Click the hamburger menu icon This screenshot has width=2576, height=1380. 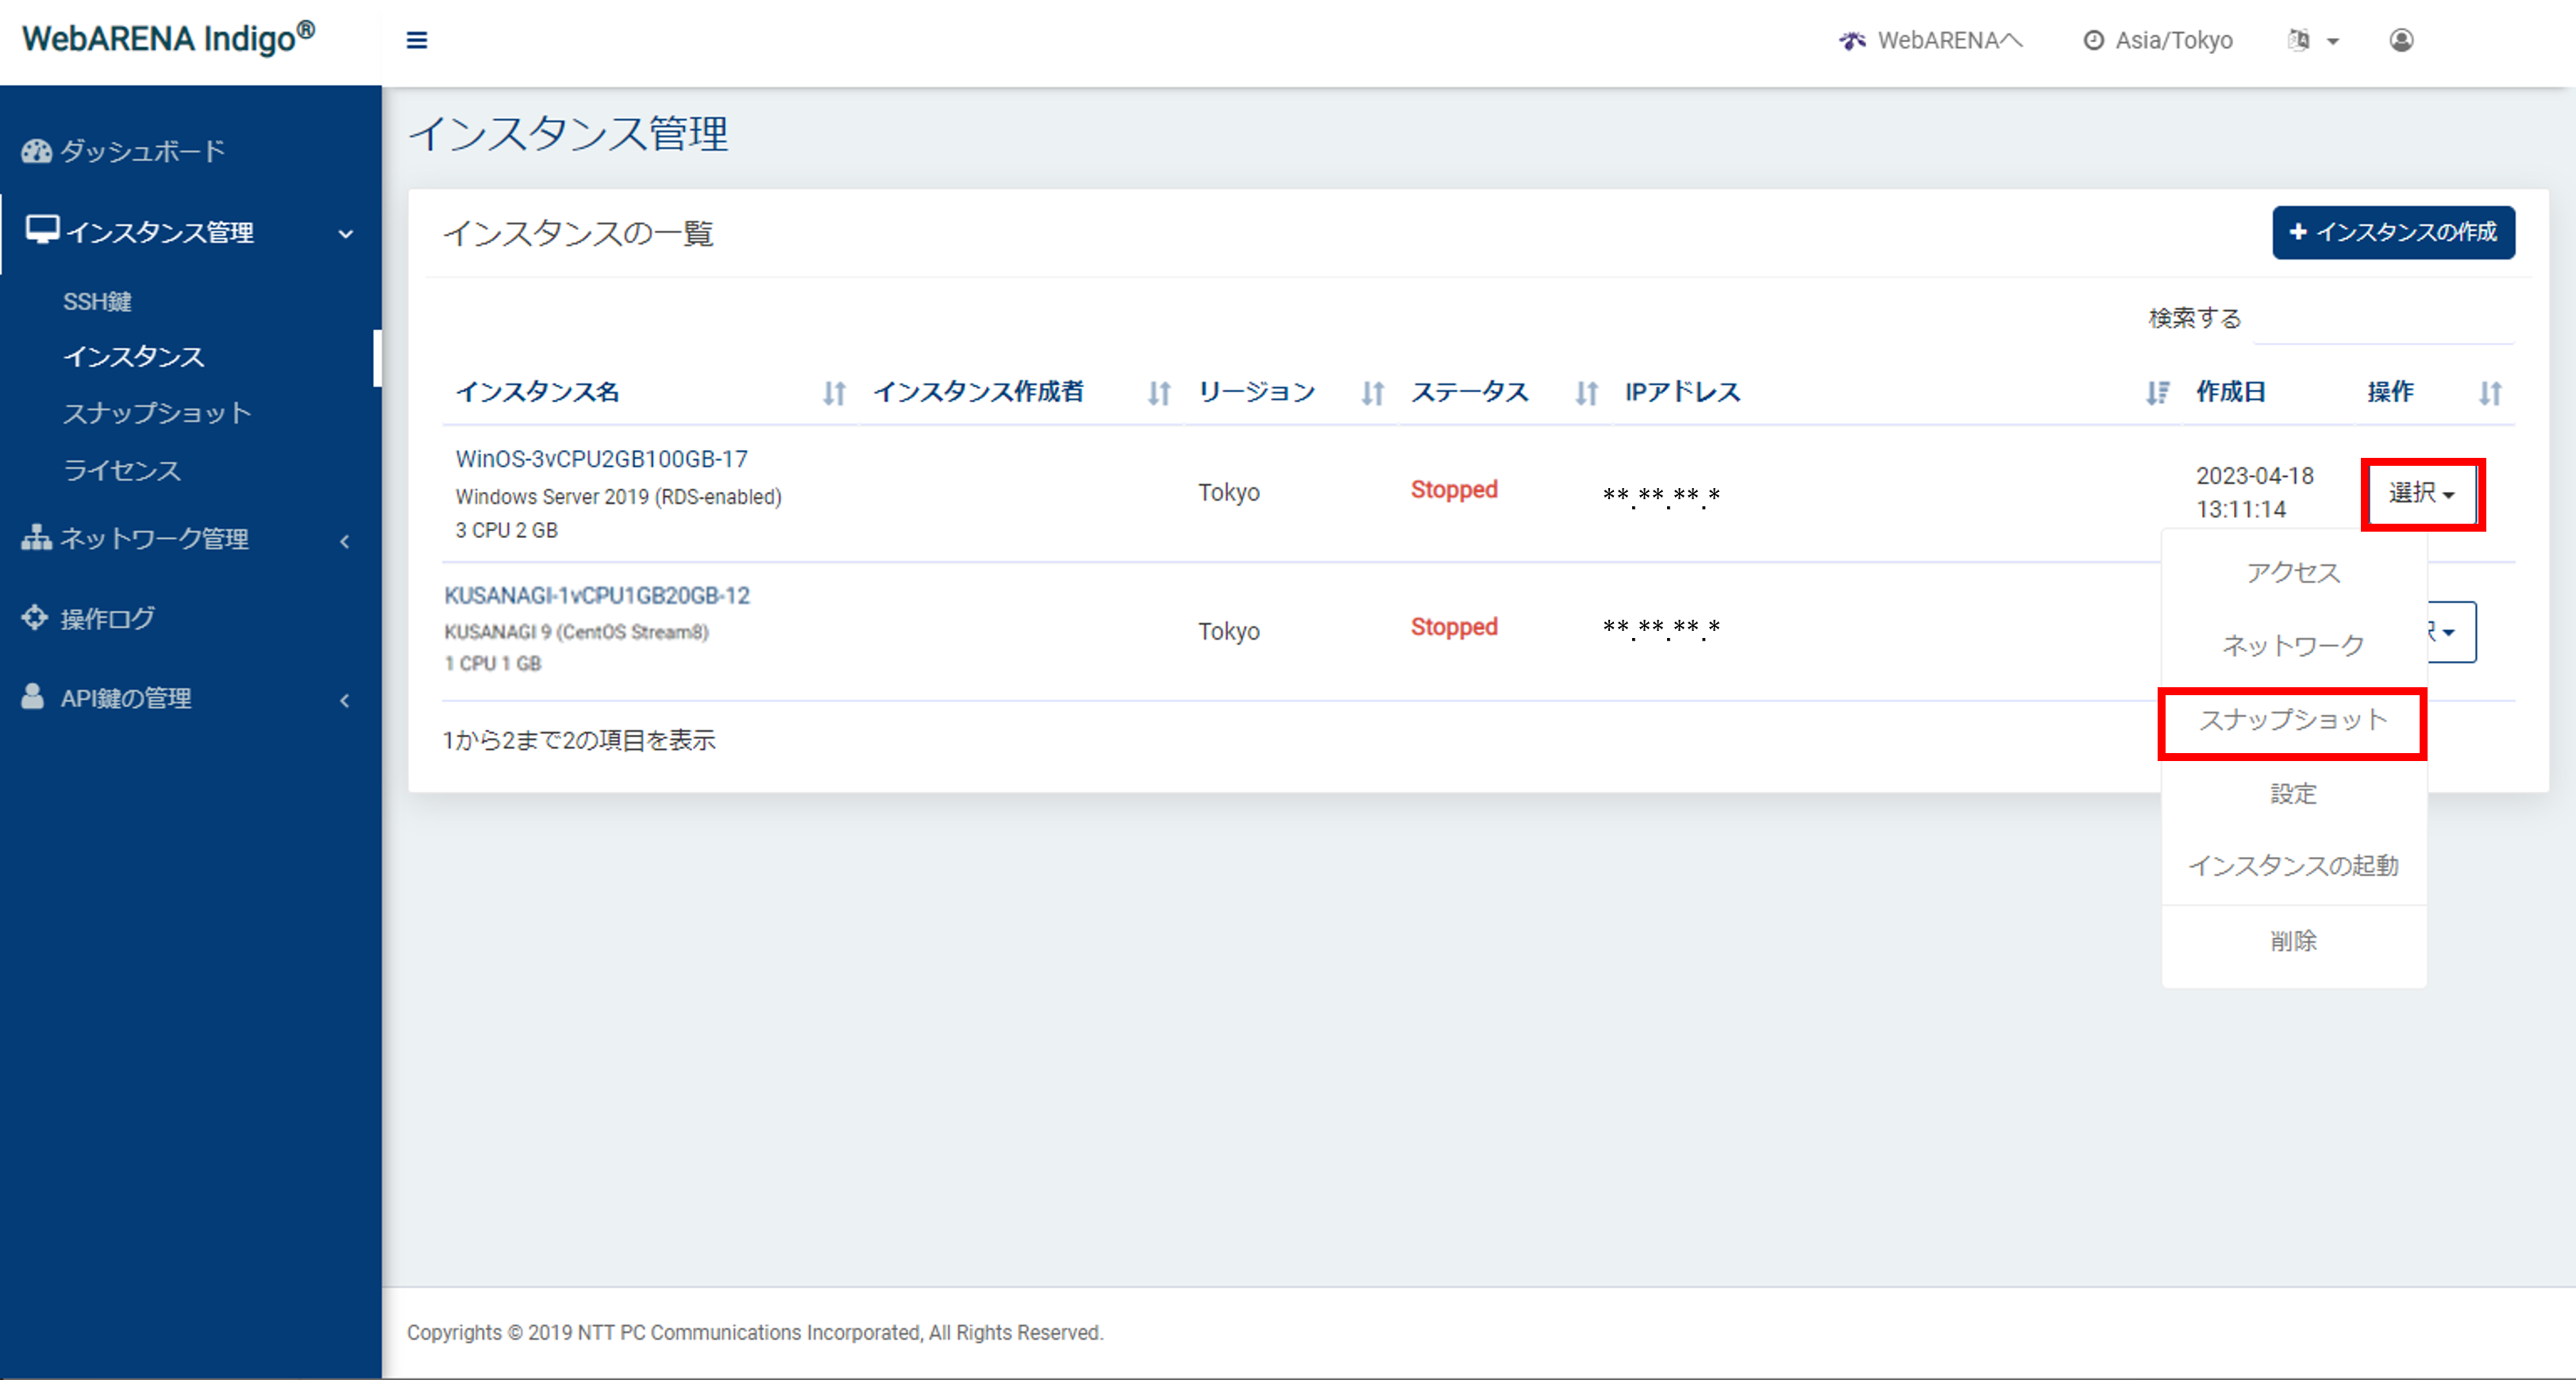[417, 40]
